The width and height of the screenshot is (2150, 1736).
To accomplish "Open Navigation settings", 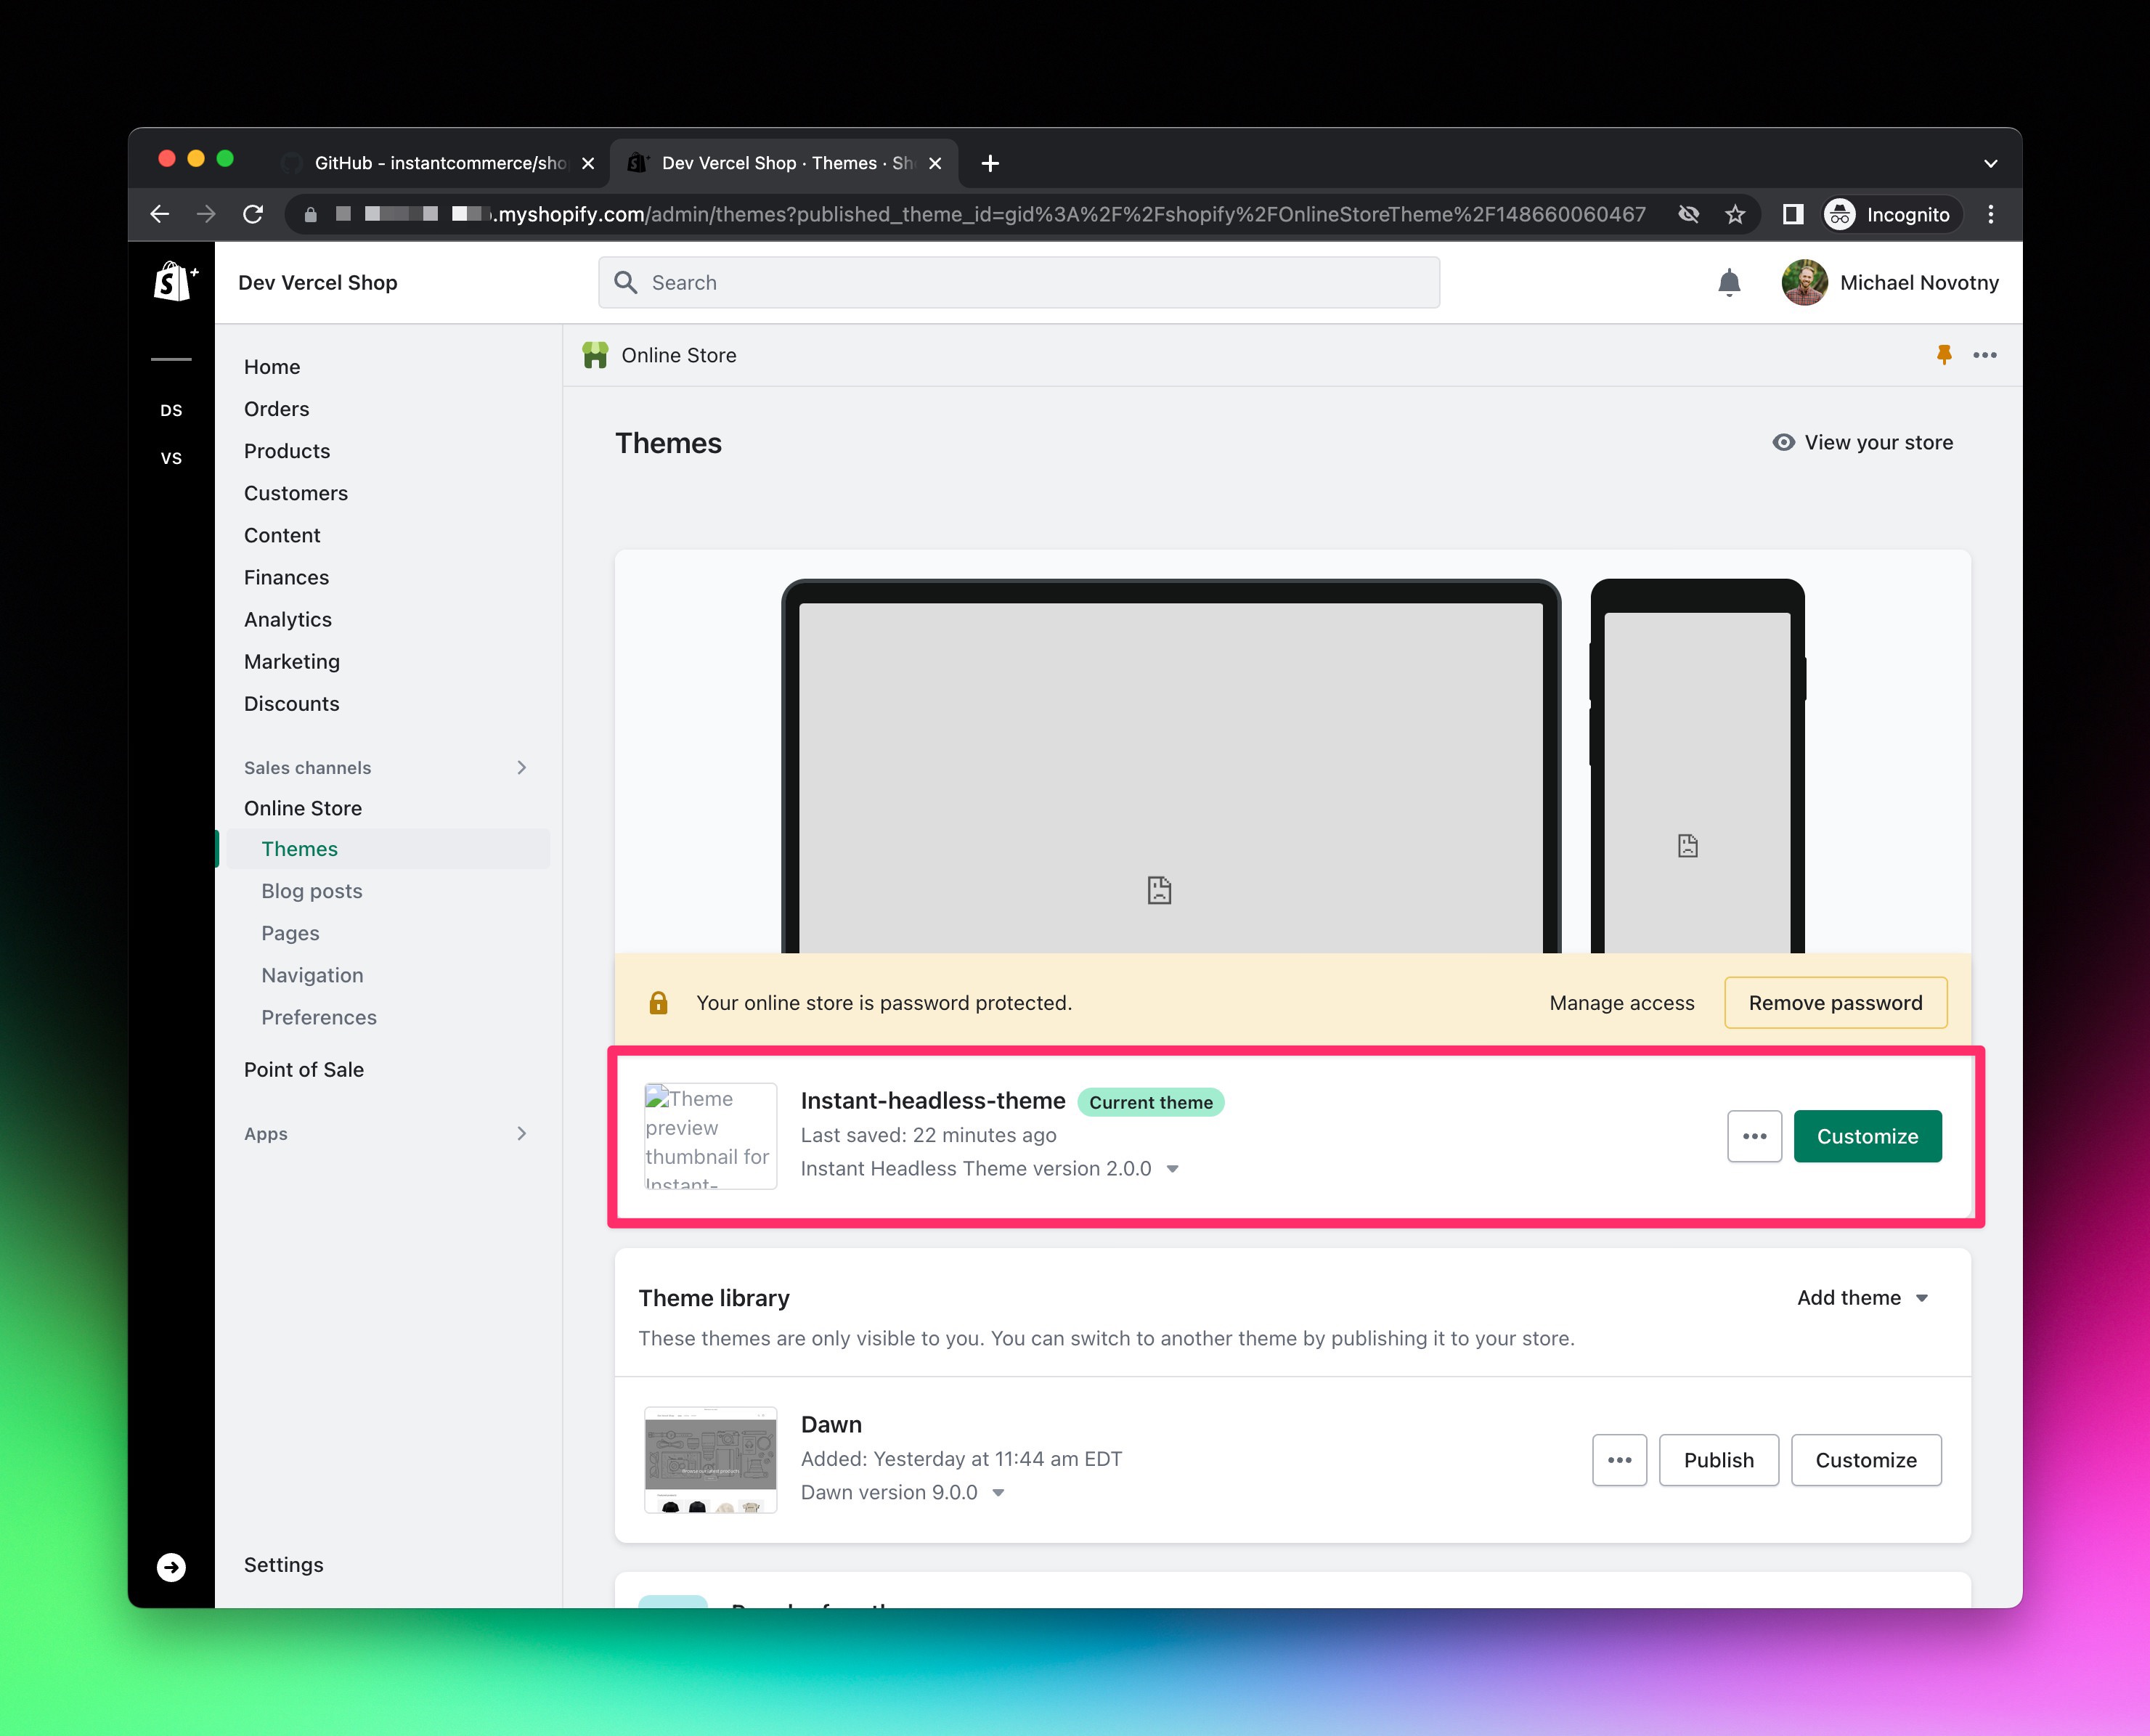I will click(313, 975).
